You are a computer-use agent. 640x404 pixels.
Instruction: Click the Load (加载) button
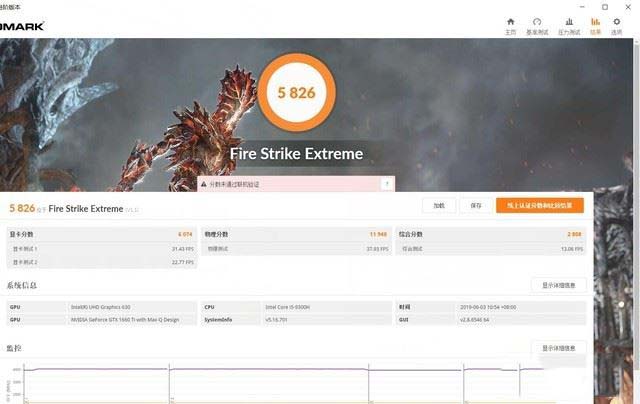(439, 206)
